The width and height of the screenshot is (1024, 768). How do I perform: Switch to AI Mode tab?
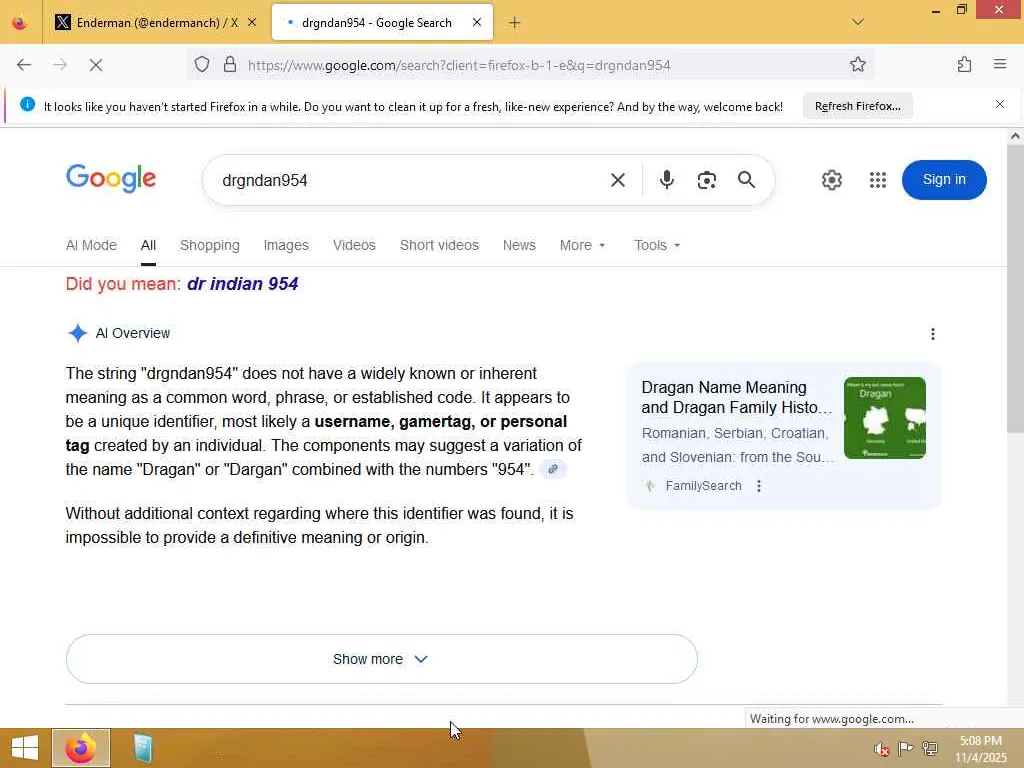click(91, 246)
